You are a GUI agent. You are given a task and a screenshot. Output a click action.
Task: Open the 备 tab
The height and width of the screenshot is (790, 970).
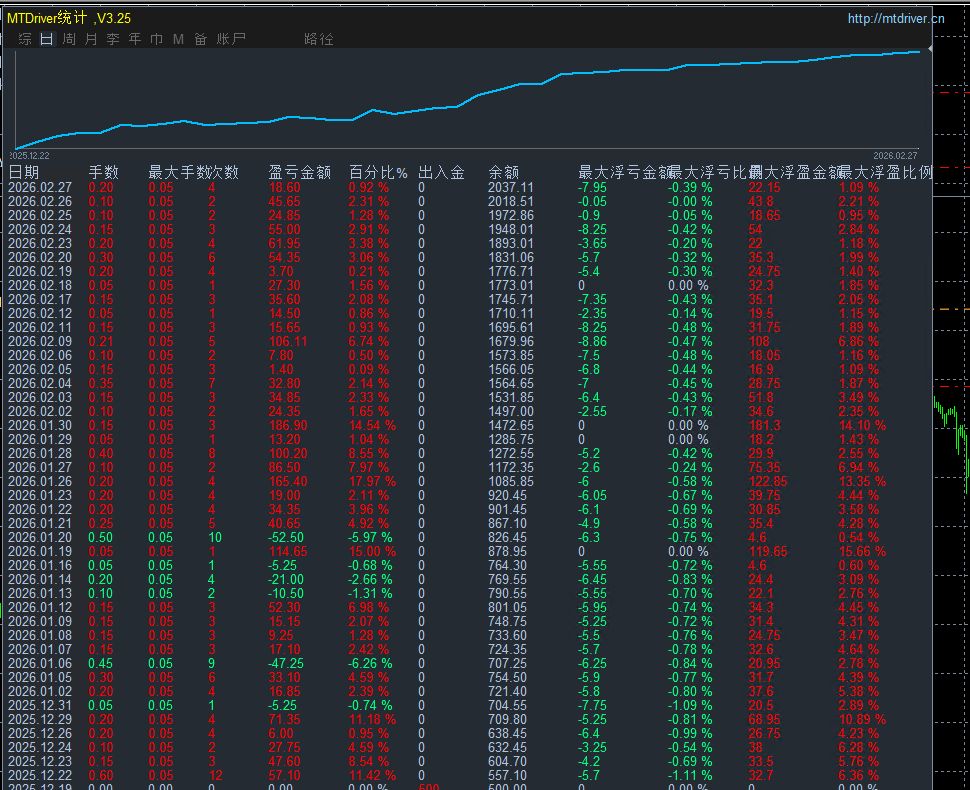pos(200,39)
